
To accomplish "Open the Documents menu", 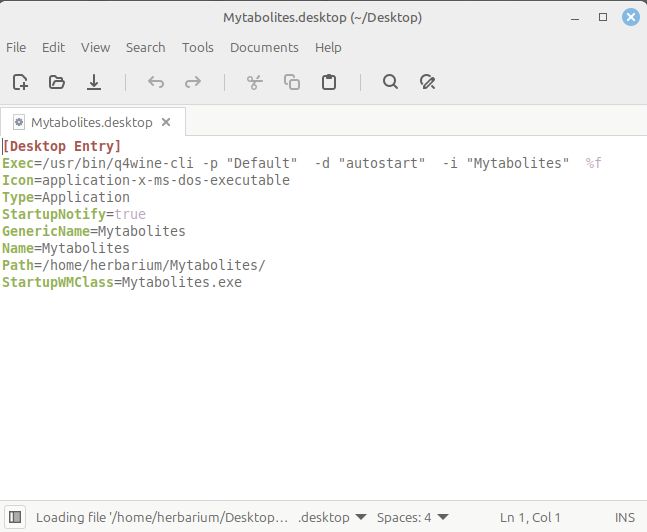I will [264, 47].
